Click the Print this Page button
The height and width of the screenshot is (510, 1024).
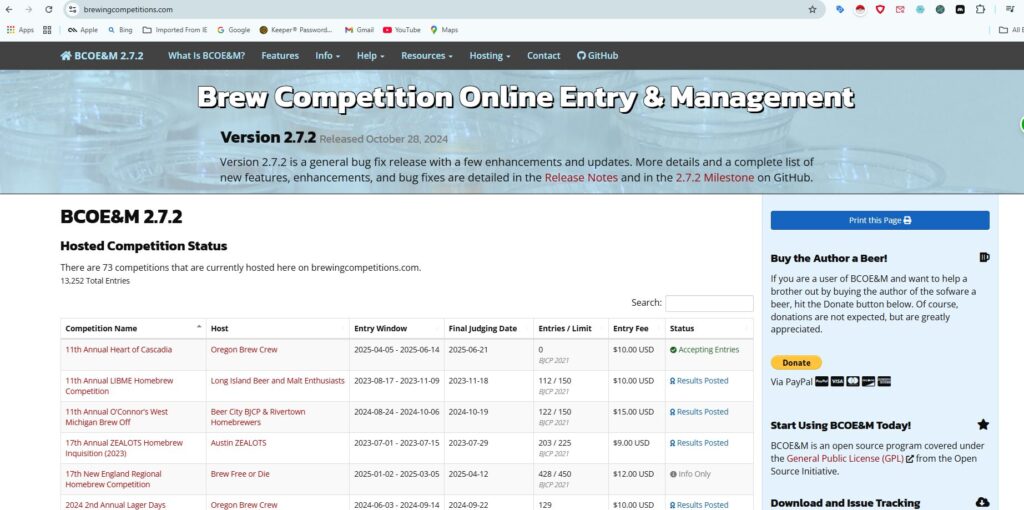(x=880, y=220)
